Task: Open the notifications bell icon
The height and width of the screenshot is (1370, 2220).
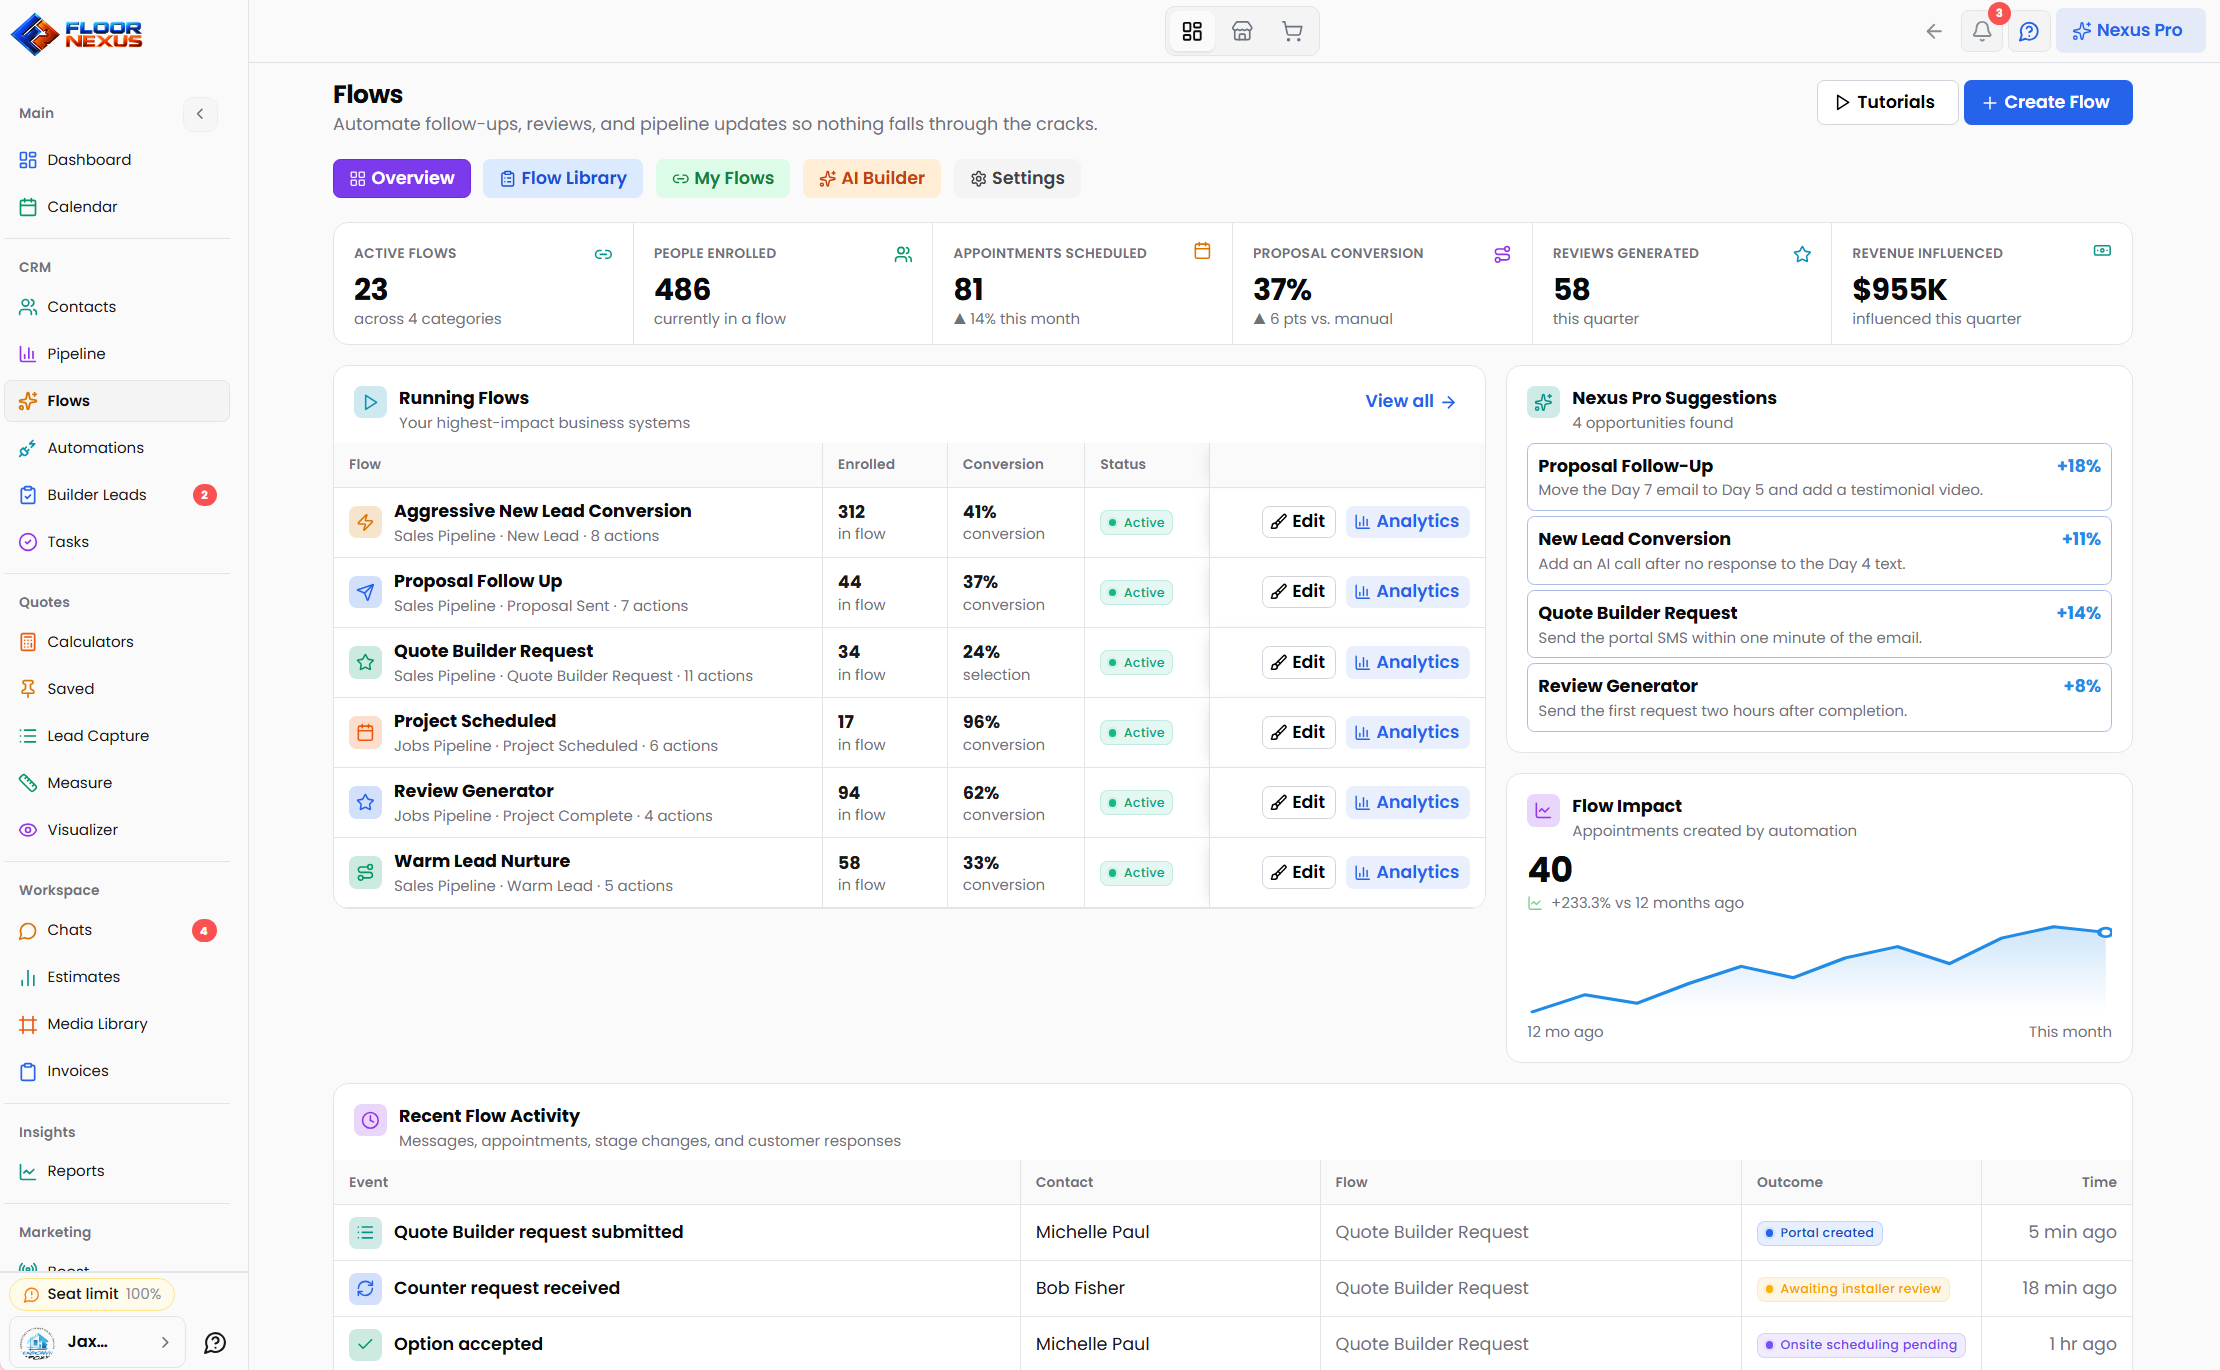Action: point(1982,31)
